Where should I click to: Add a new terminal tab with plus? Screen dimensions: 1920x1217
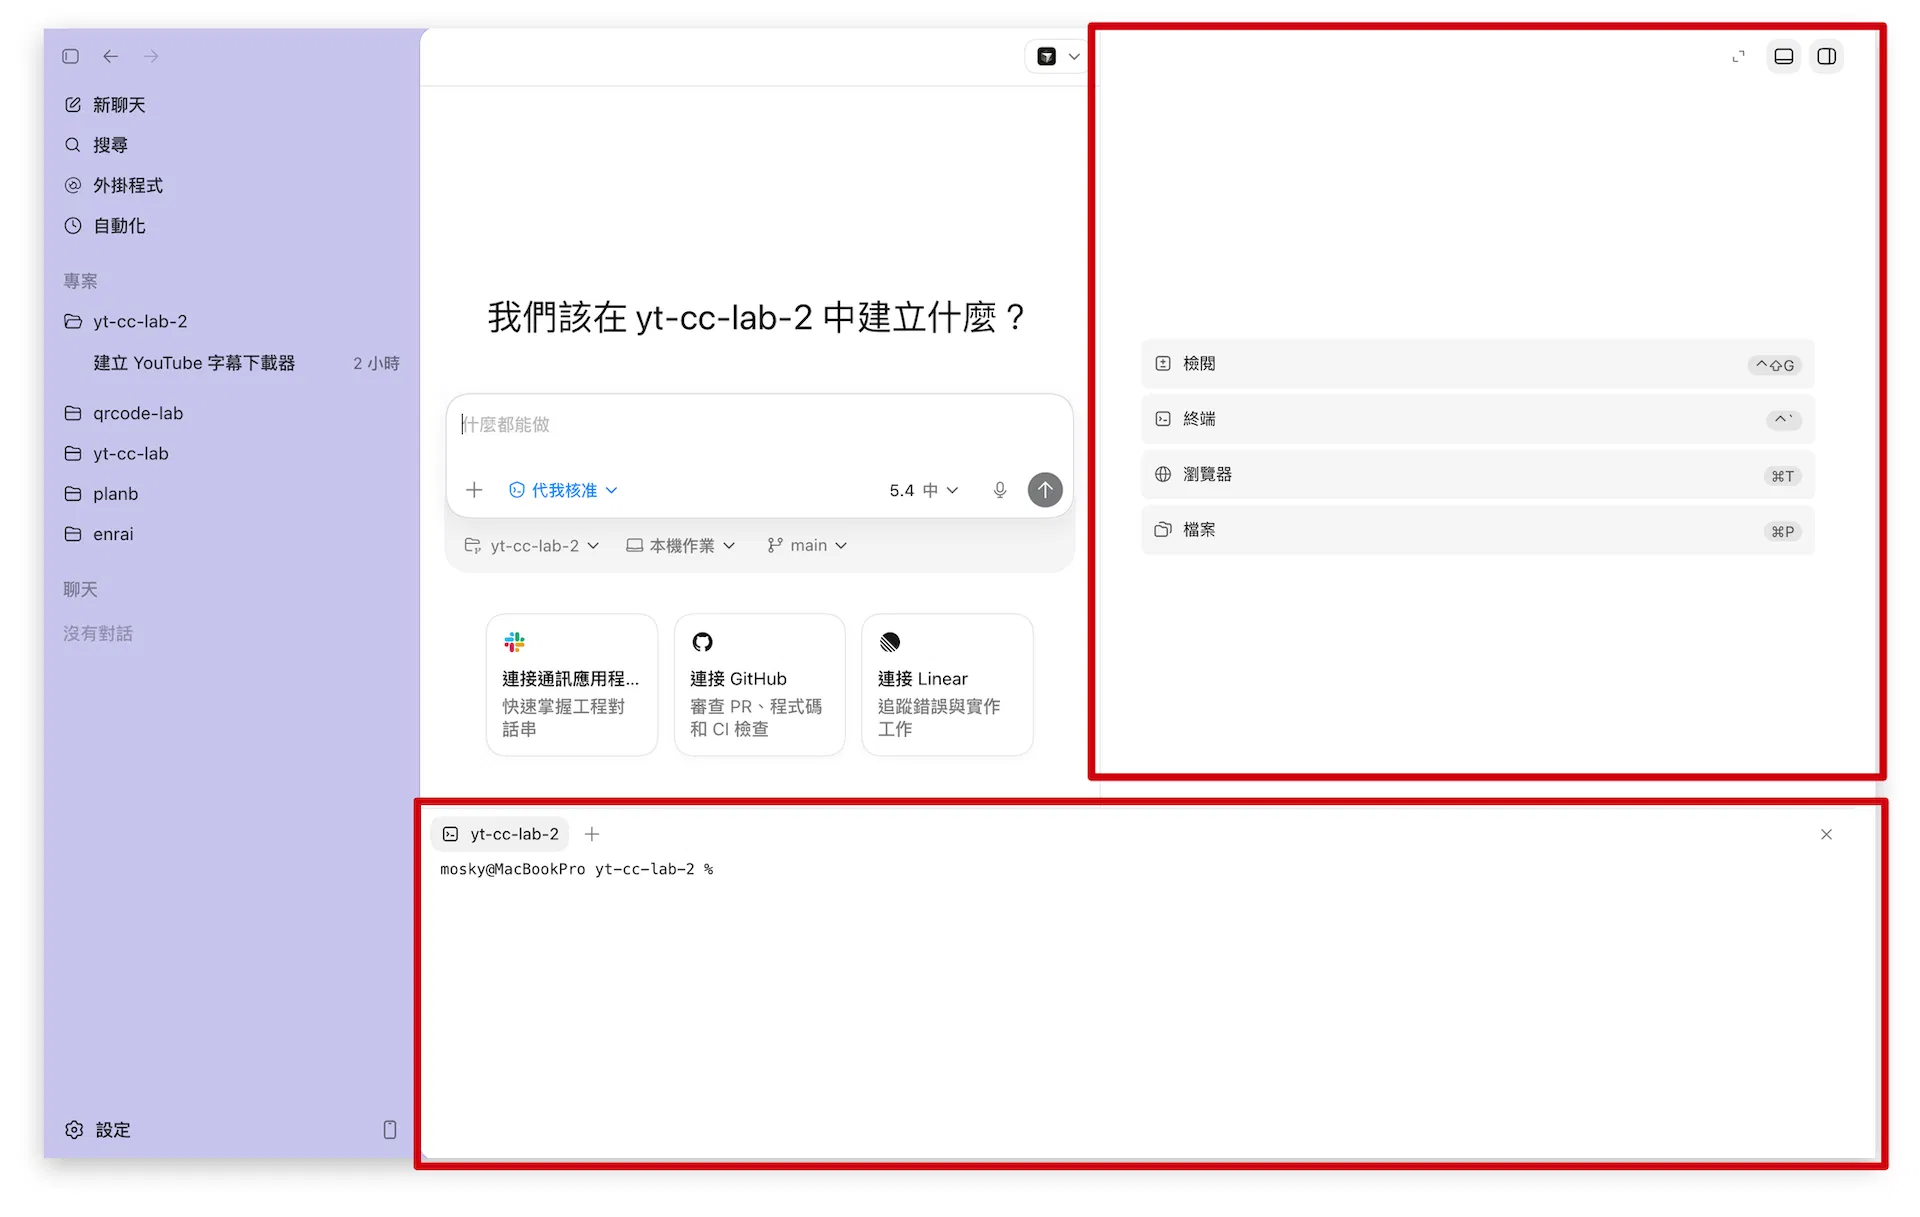click(592, 834)
